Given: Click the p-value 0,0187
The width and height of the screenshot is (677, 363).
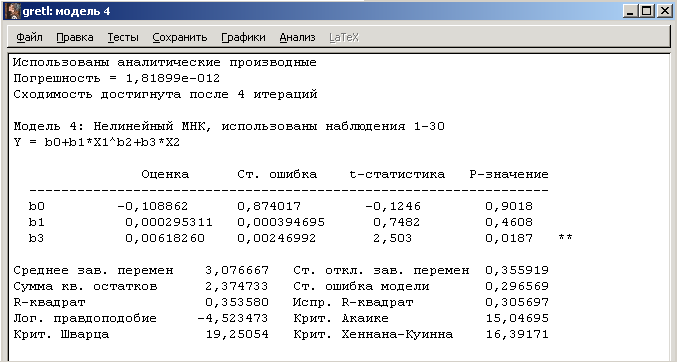Looking at the screenshot, I should [509, 238].
